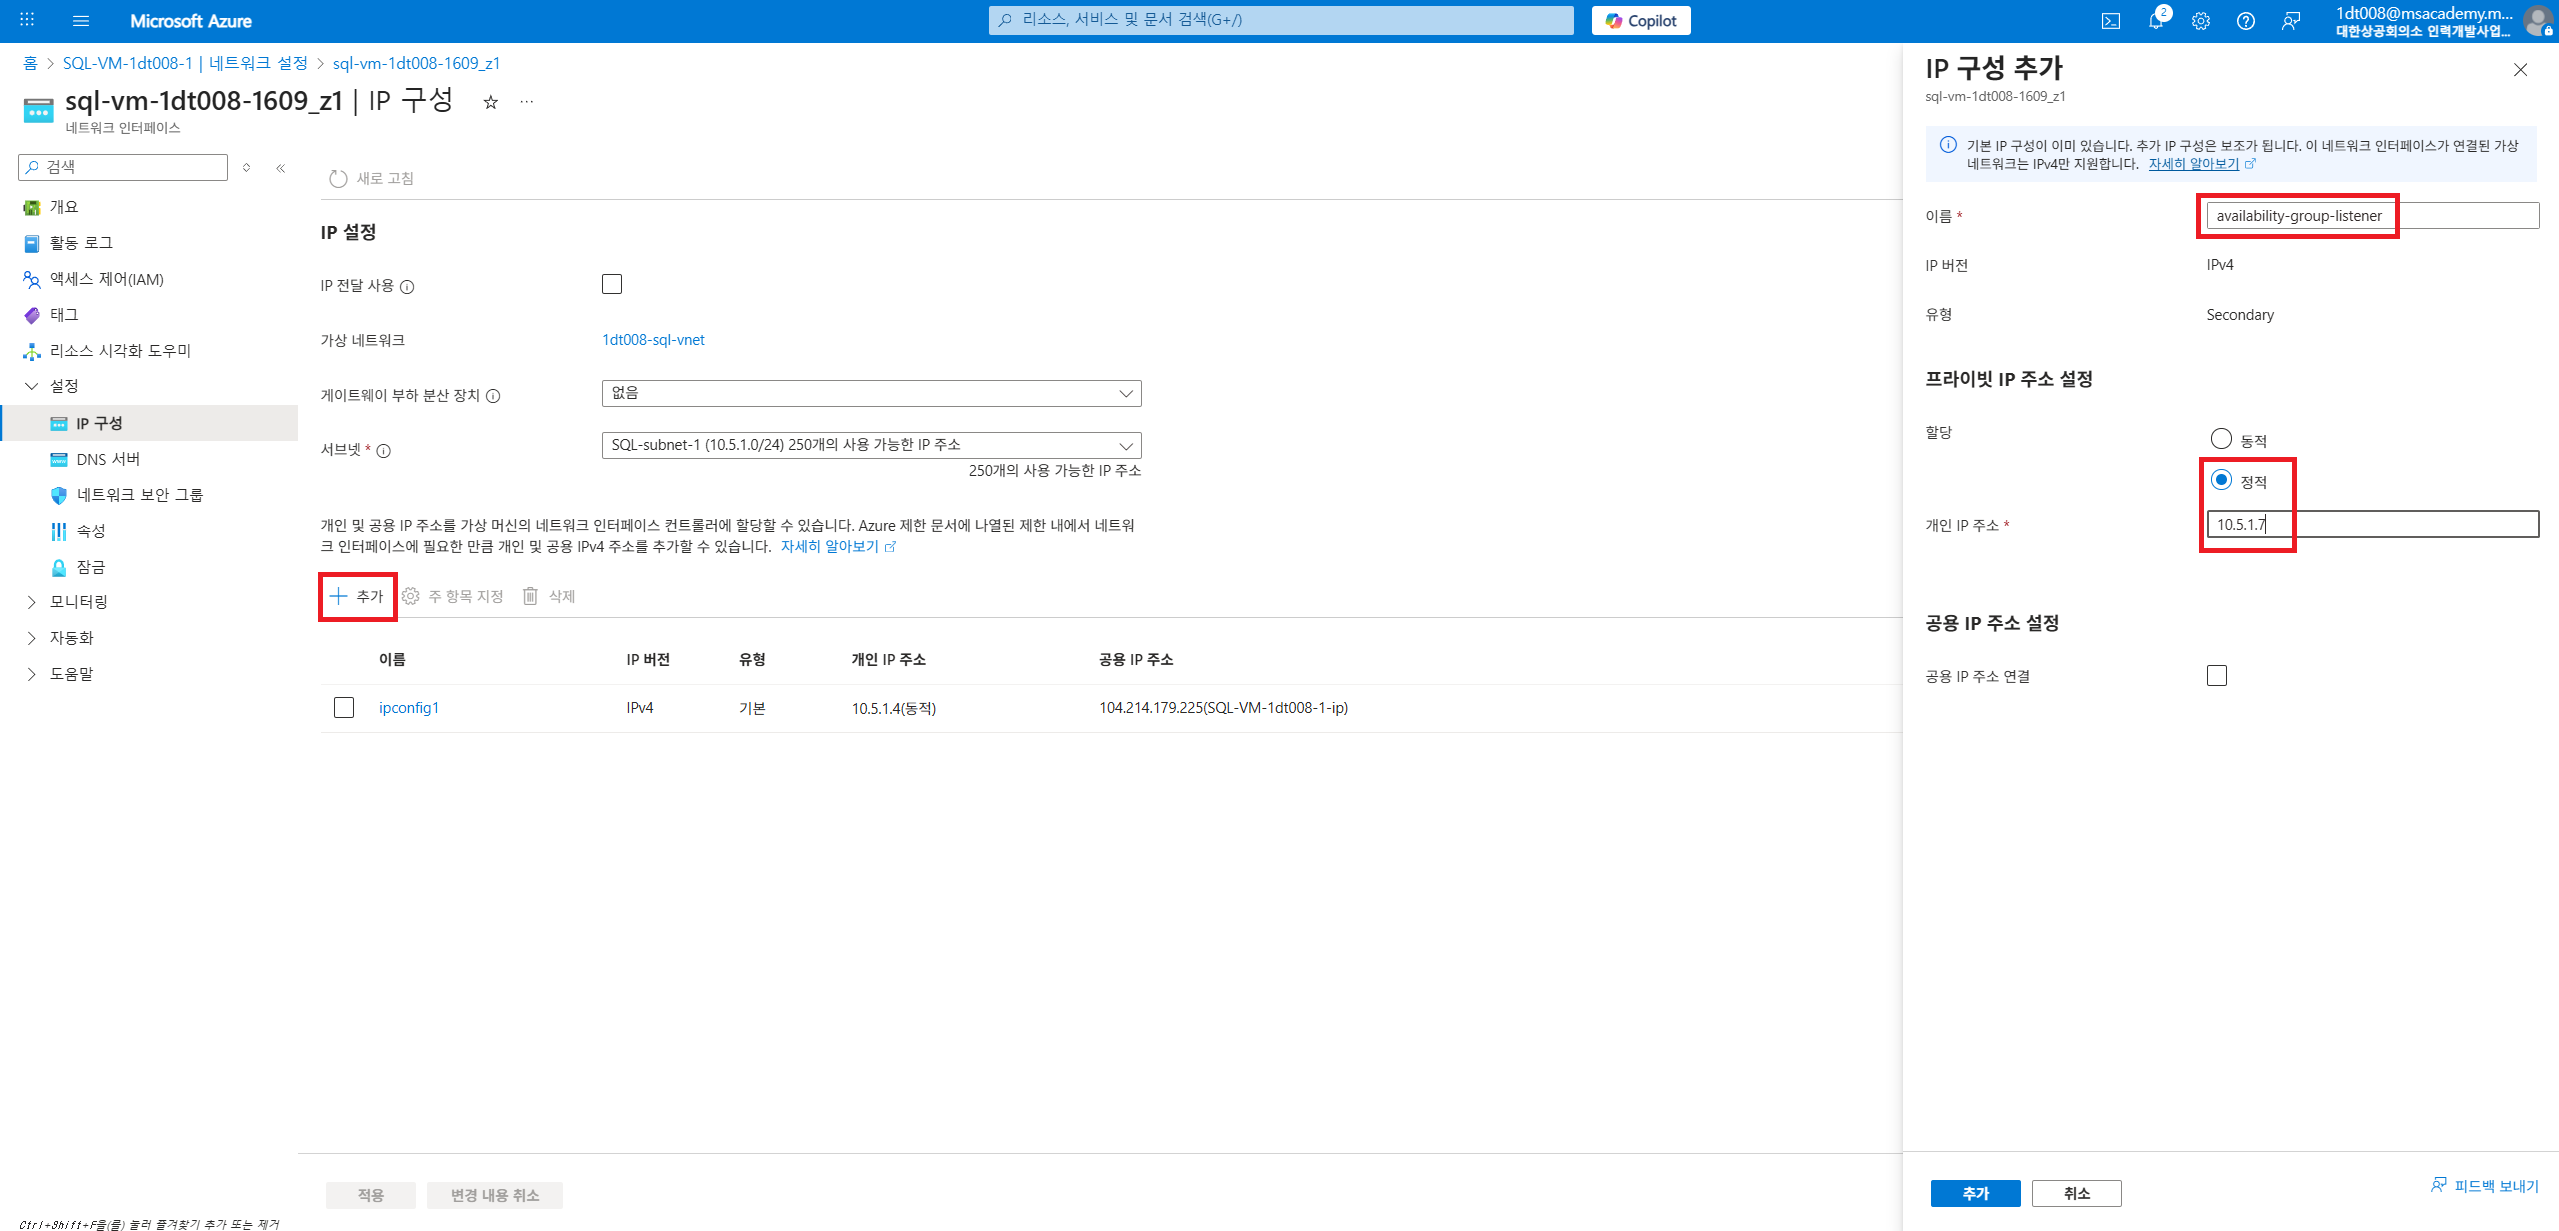
Task: Open the notifications bell icon
Action: [x=2155, y=21]
